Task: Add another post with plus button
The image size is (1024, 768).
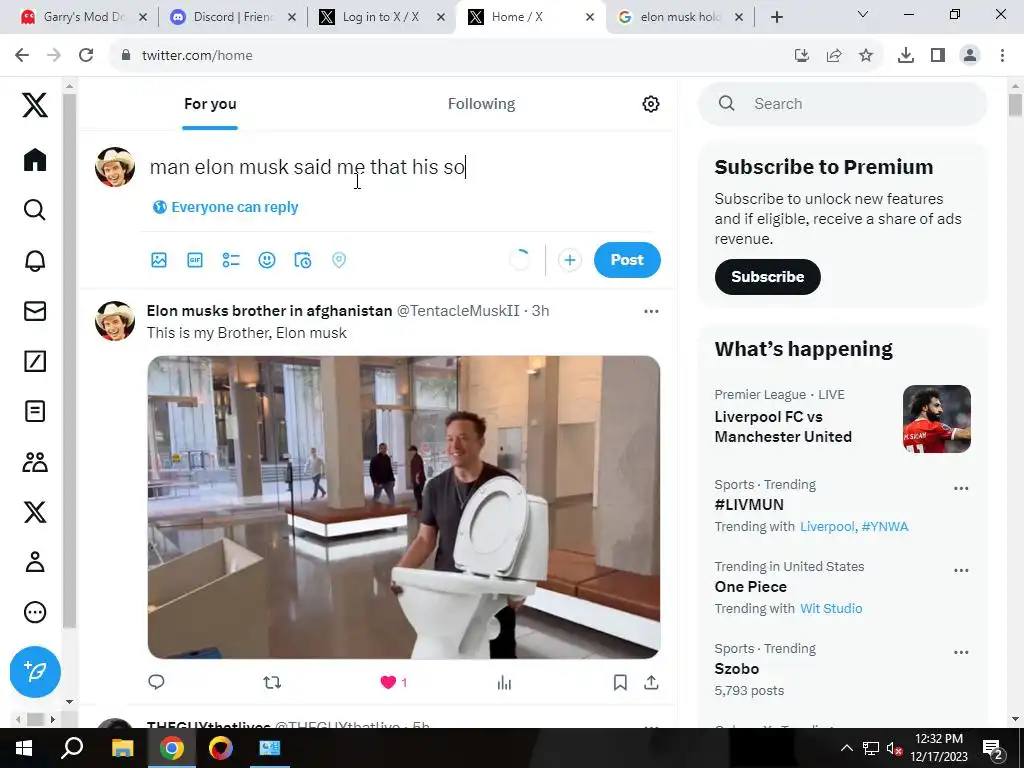Action: [x=569, y=260]
